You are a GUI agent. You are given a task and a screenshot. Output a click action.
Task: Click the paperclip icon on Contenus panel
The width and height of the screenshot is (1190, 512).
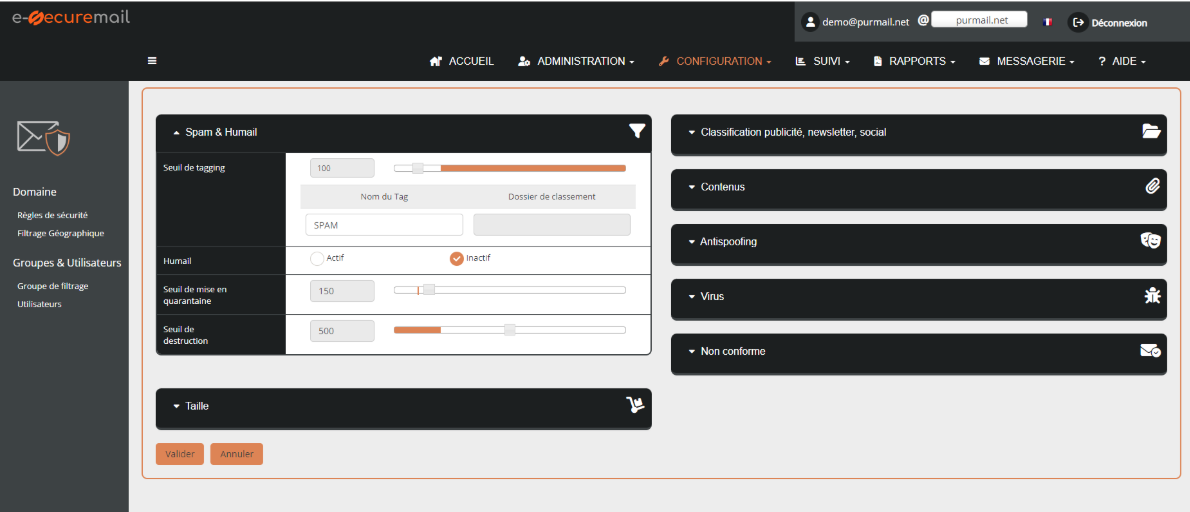(1152, 186)
